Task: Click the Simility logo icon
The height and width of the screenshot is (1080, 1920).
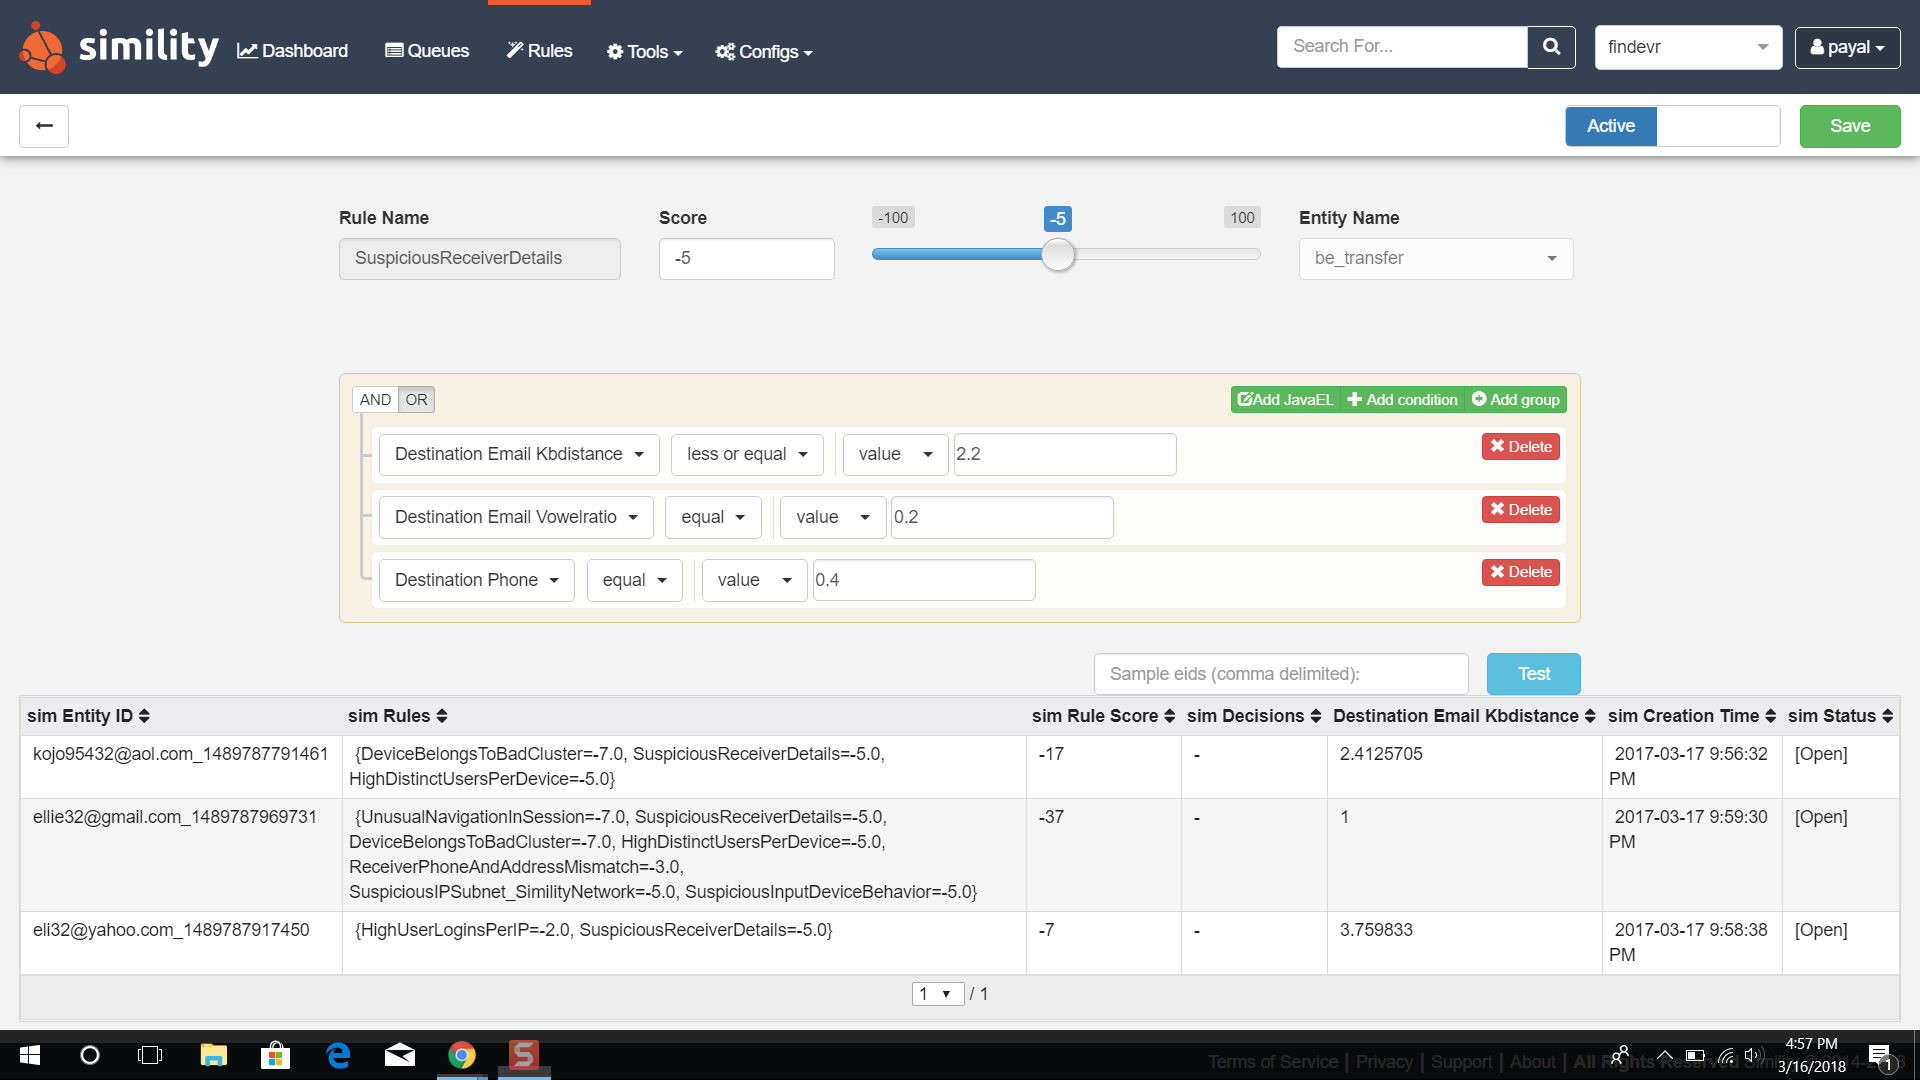Action: click(x=42, y=47)
